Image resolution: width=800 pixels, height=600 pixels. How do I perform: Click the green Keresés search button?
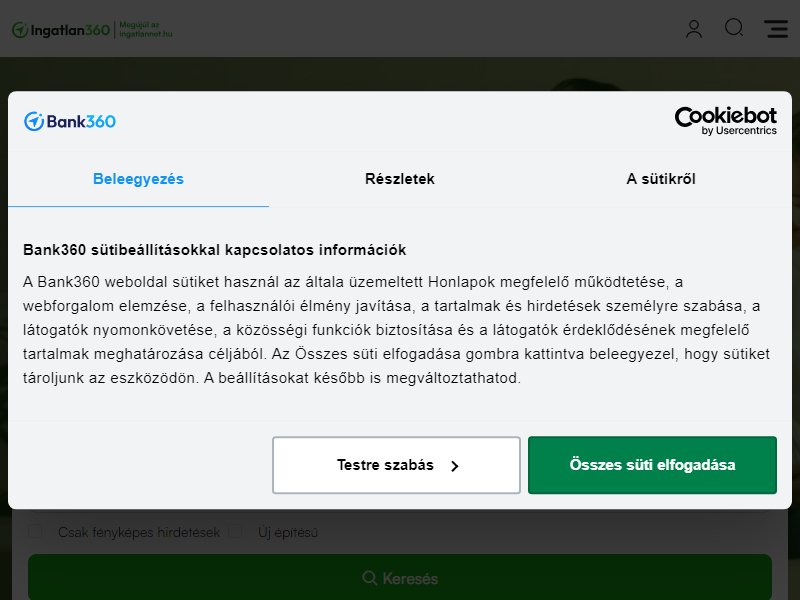400,579
